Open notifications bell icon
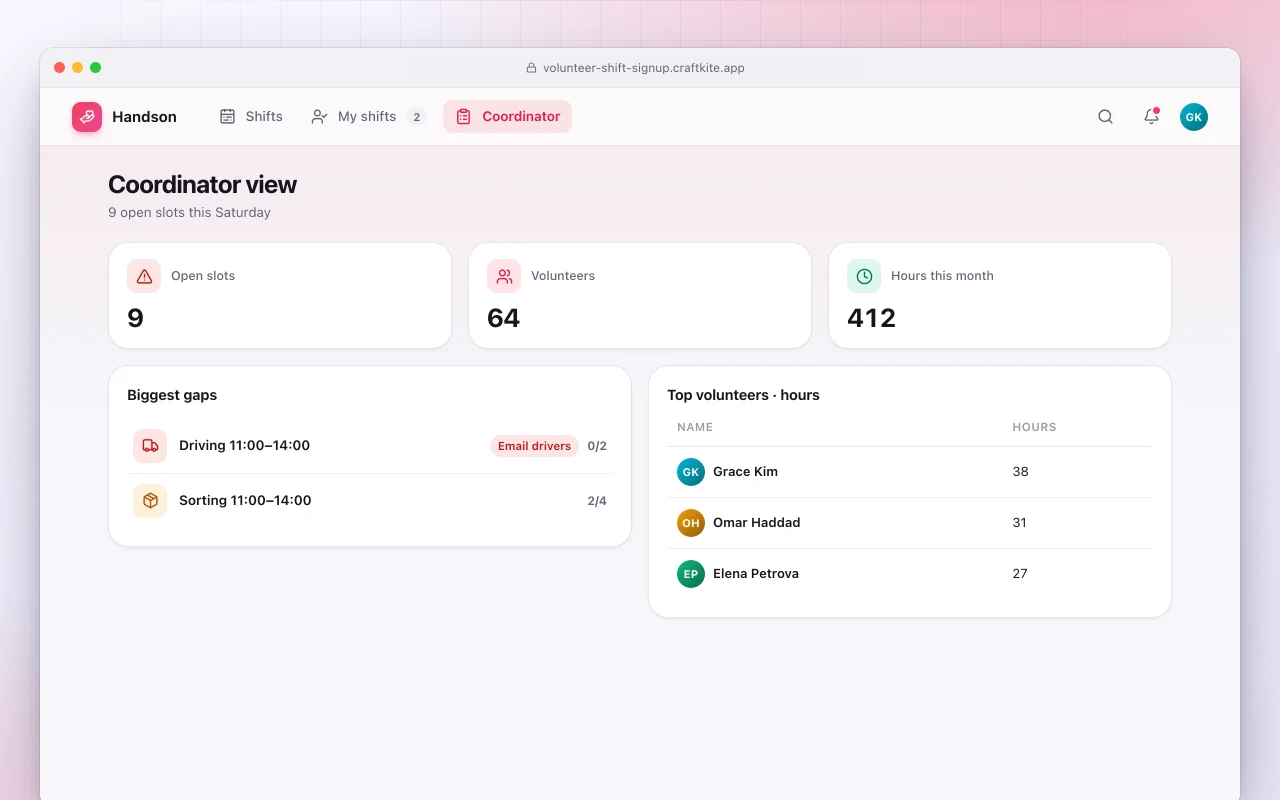The image size is (1280, 800). (x=1151, y=117)
